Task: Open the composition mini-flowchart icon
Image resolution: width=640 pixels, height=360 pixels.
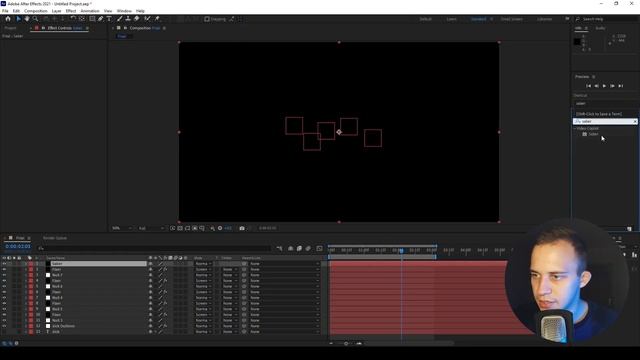Action: [279, 248]
